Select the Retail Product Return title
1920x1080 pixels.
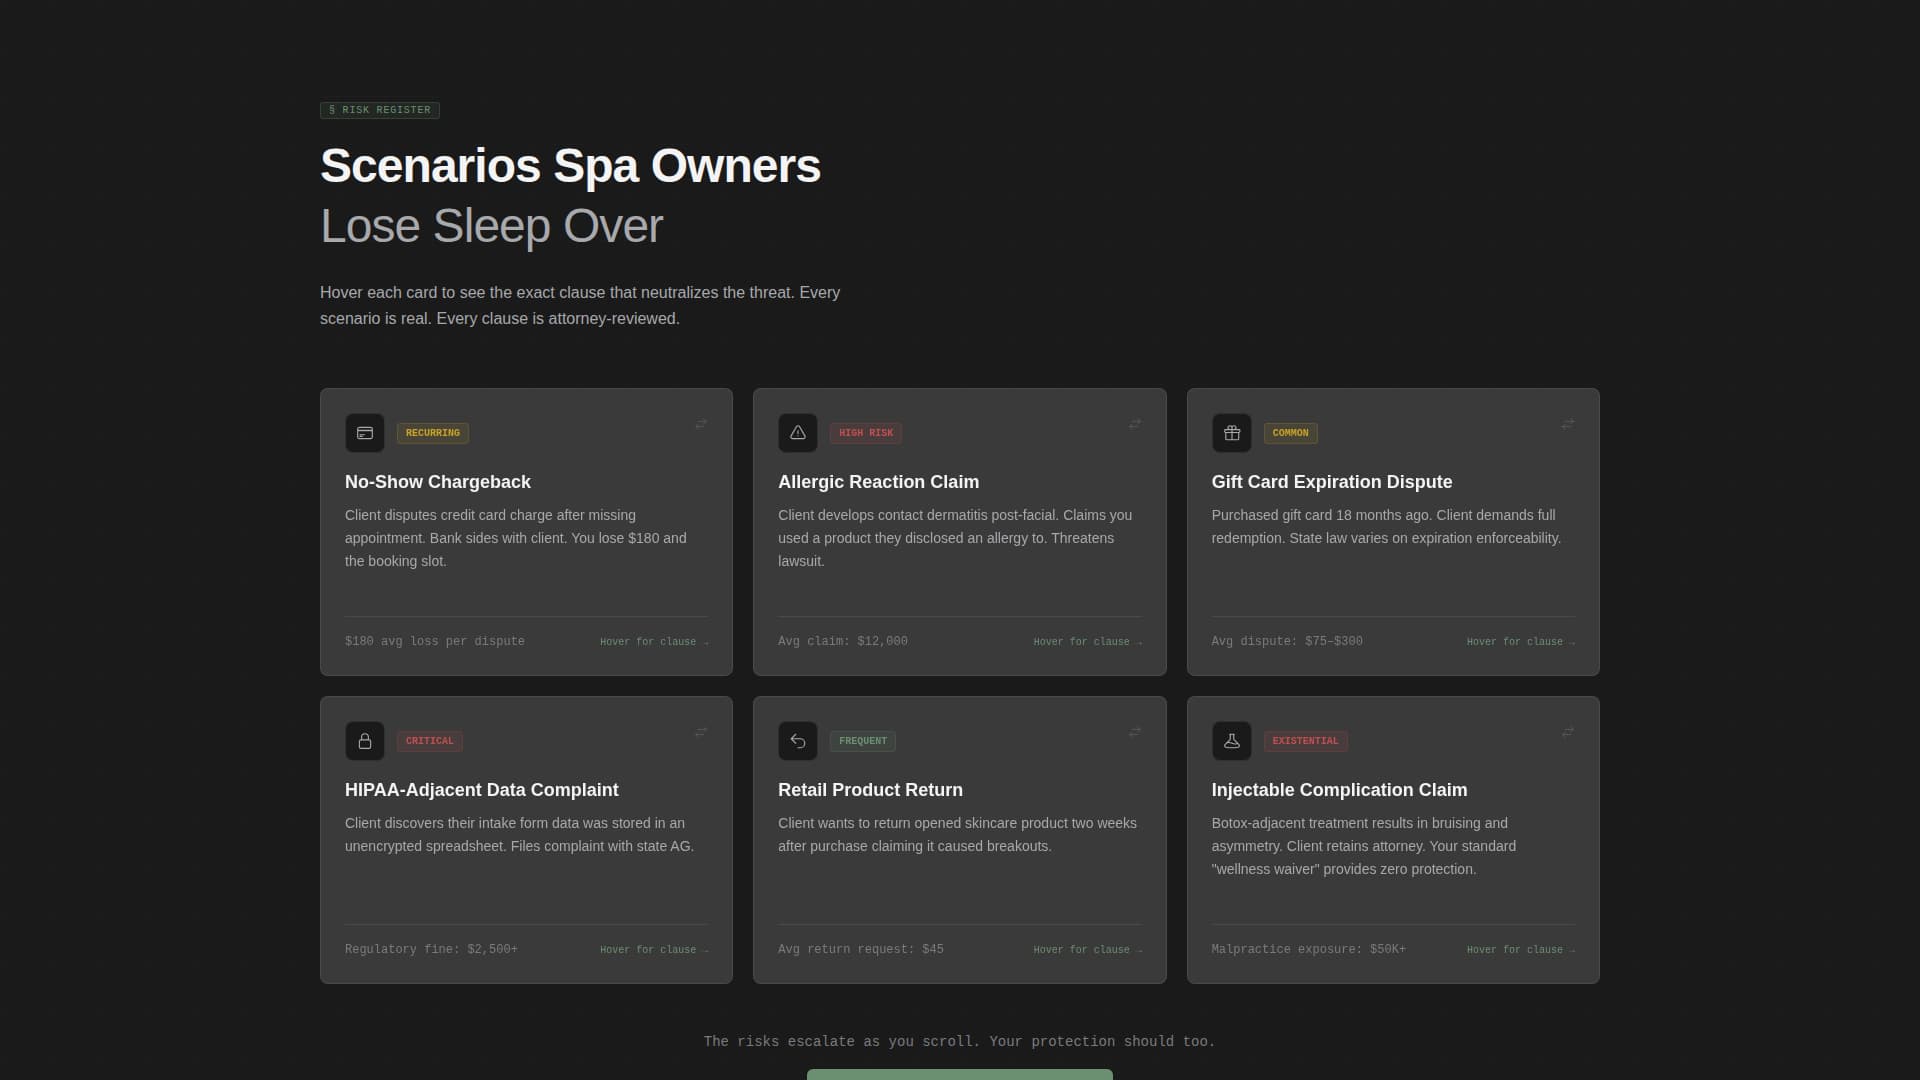click(x=870, y=790)
